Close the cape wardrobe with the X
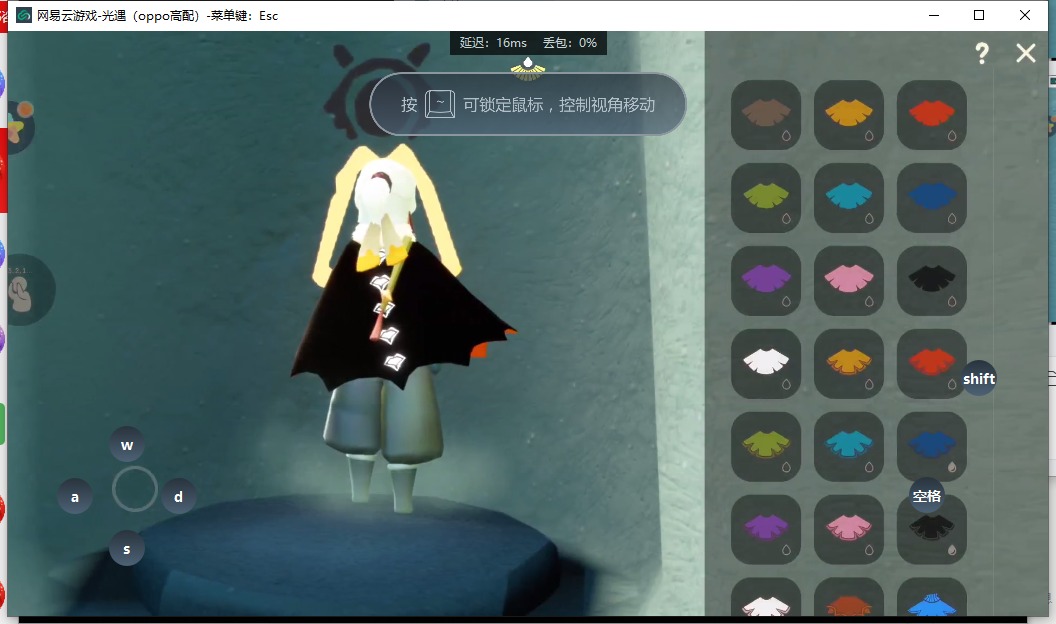 (1026, 53)
